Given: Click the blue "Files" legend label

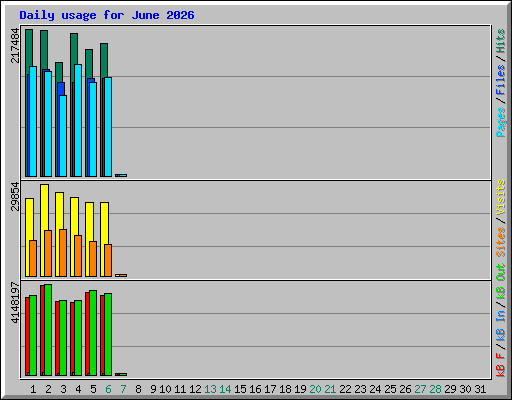Looking at the screenshot, I should tap(500, 80).
